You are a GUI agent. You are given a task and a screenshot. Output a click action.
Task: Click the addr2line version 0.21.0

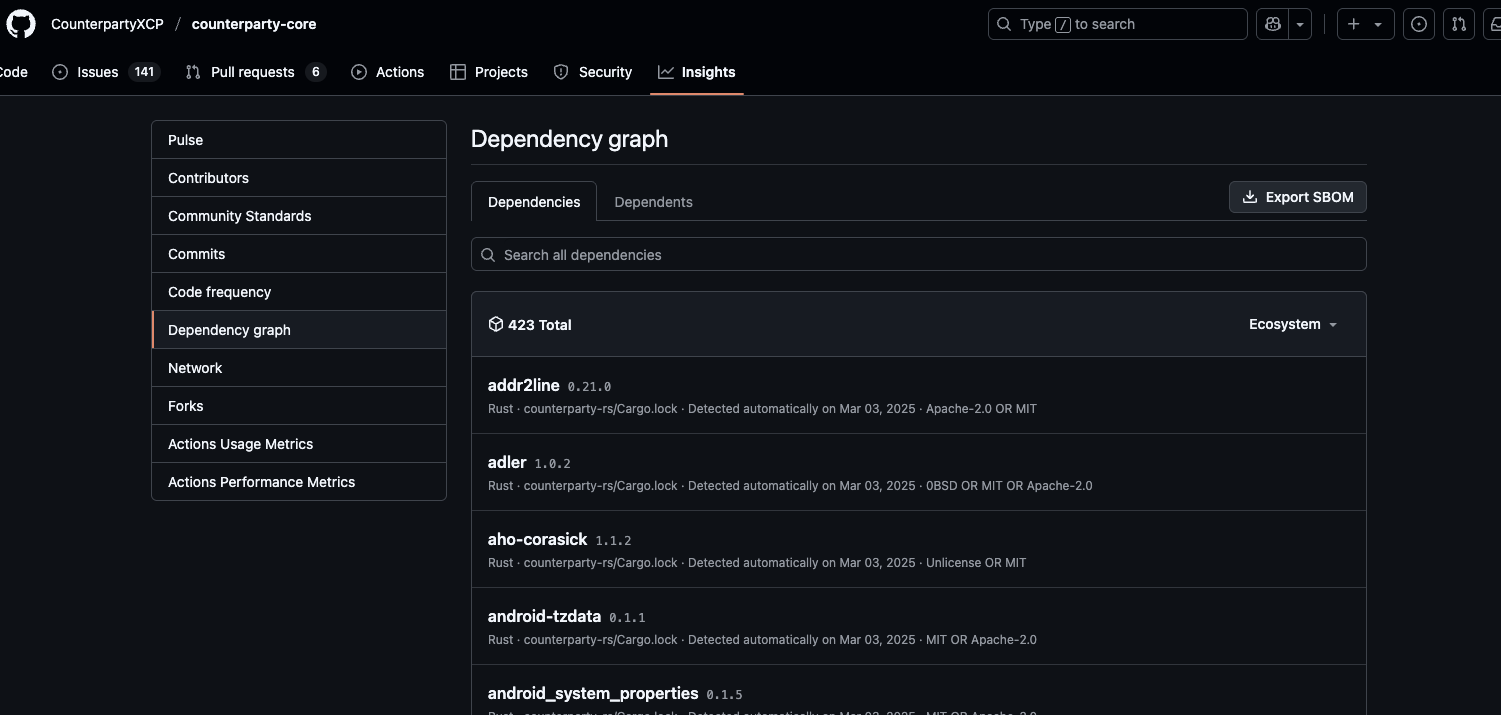(x=589, y=386)
